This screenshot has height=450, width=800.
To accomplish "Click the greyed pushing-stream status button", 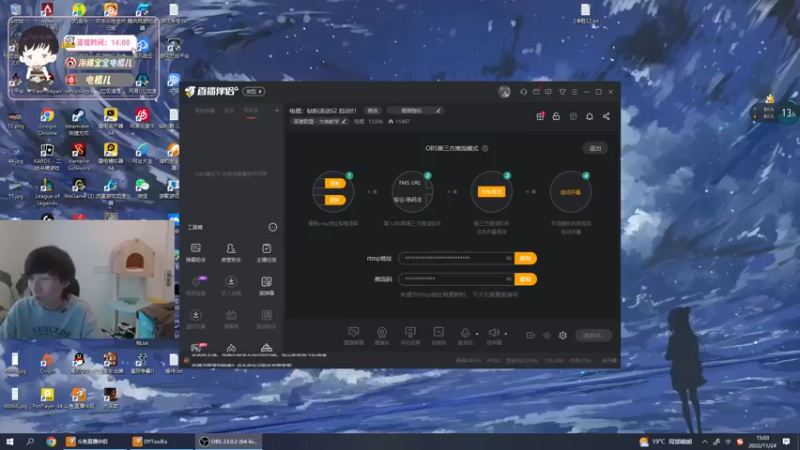I will coord(593,335).
